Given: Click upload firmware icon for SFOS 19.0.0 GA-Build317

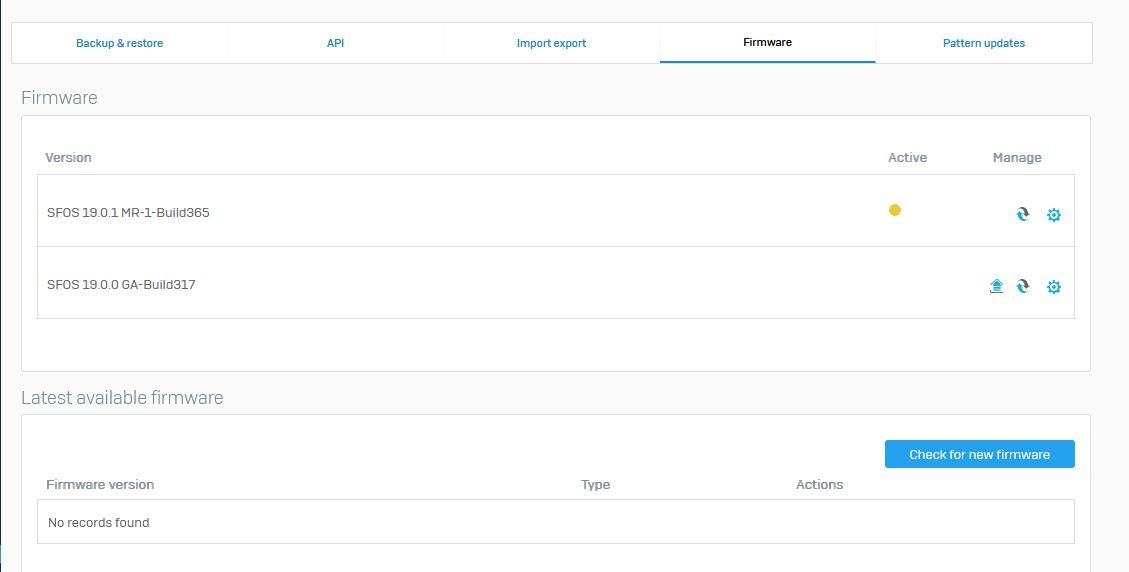Looking at the screenshot, I should 996,287.
